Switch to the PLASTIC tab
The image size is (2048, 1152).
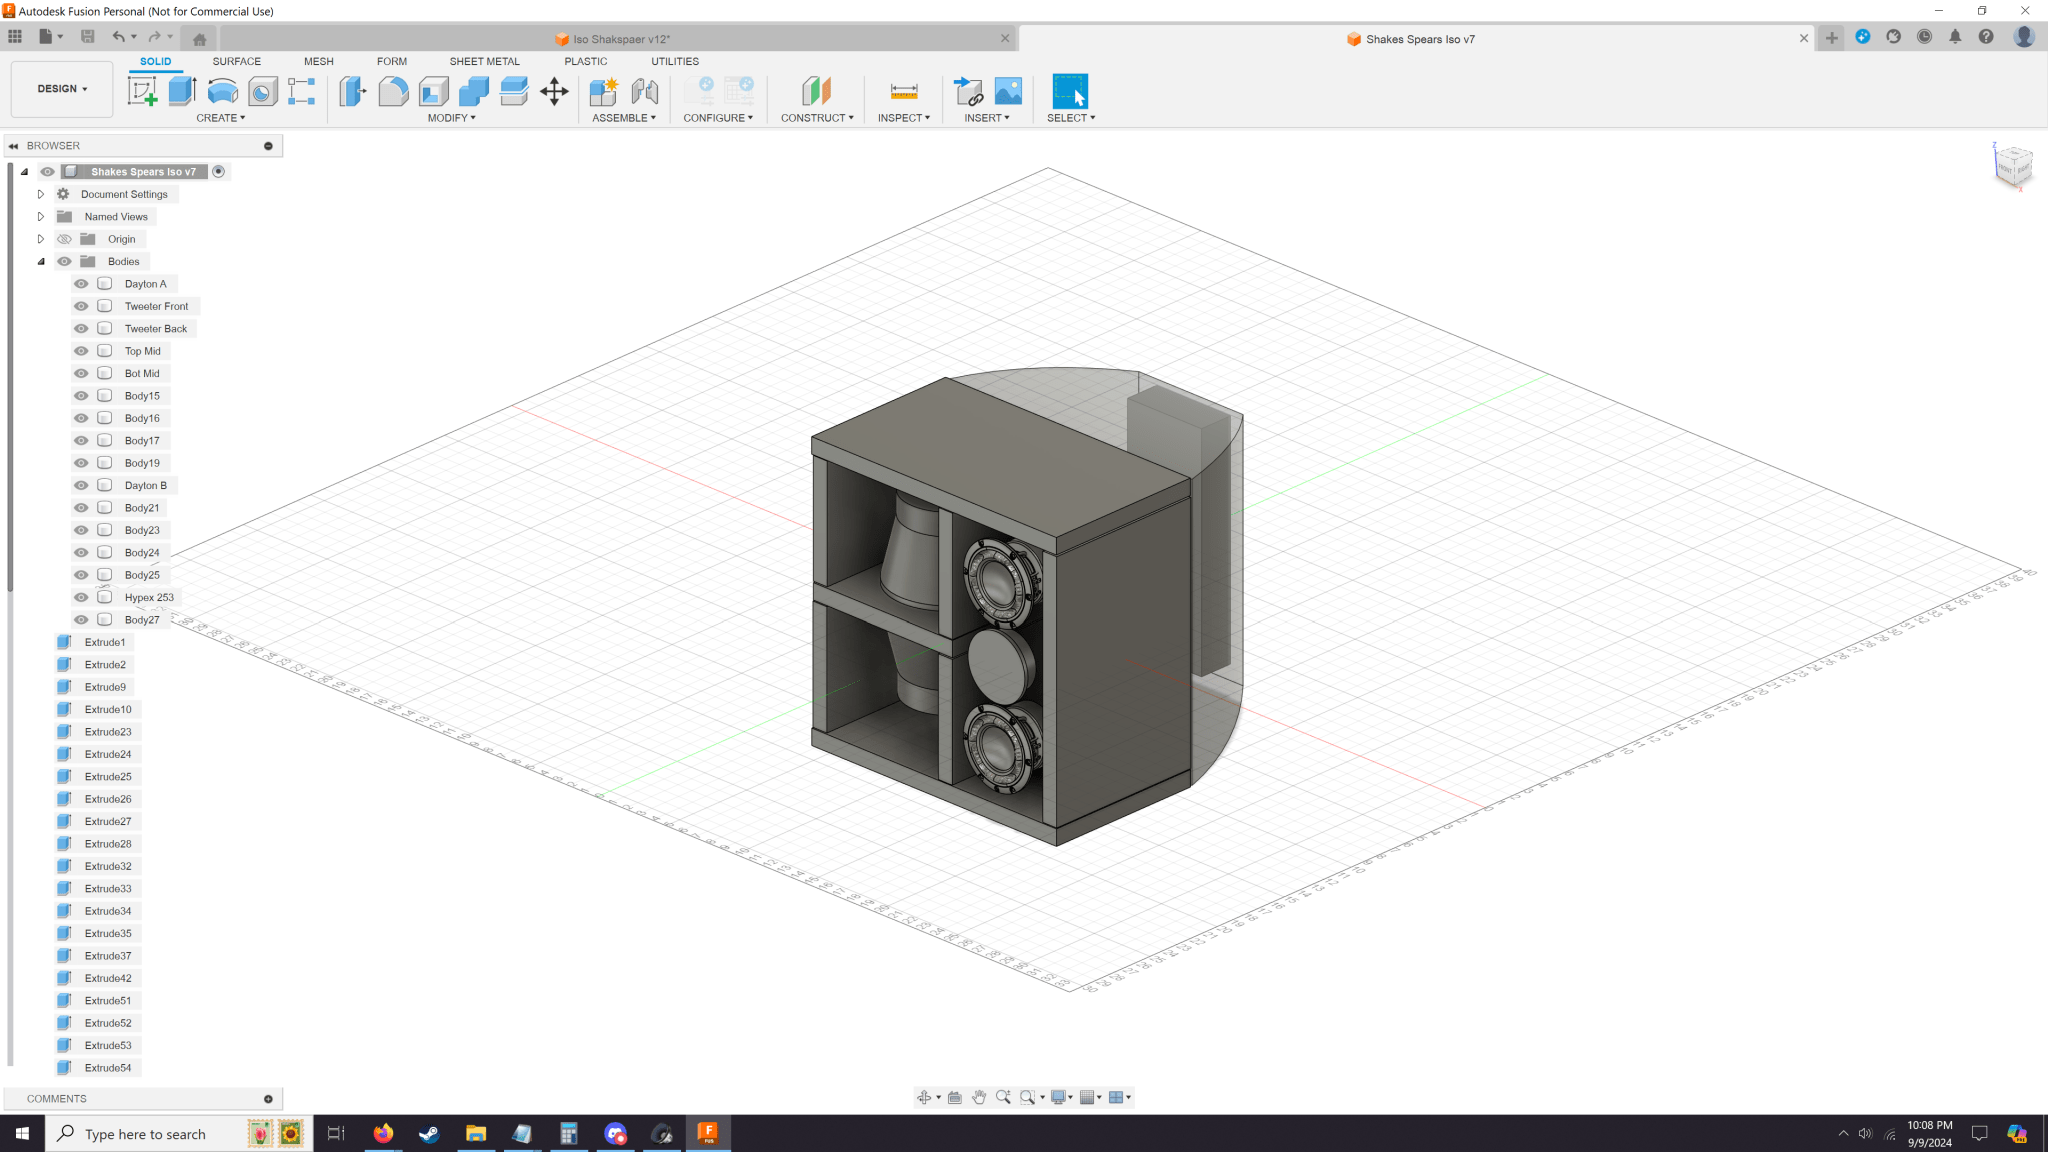pyautogui.click(x=585, y=61)
